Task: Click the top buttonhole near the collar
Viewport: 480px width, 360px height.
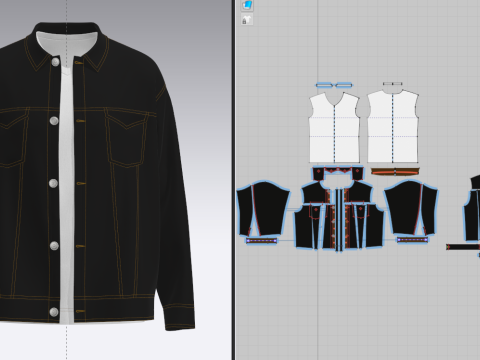Action: click(79, 63)
